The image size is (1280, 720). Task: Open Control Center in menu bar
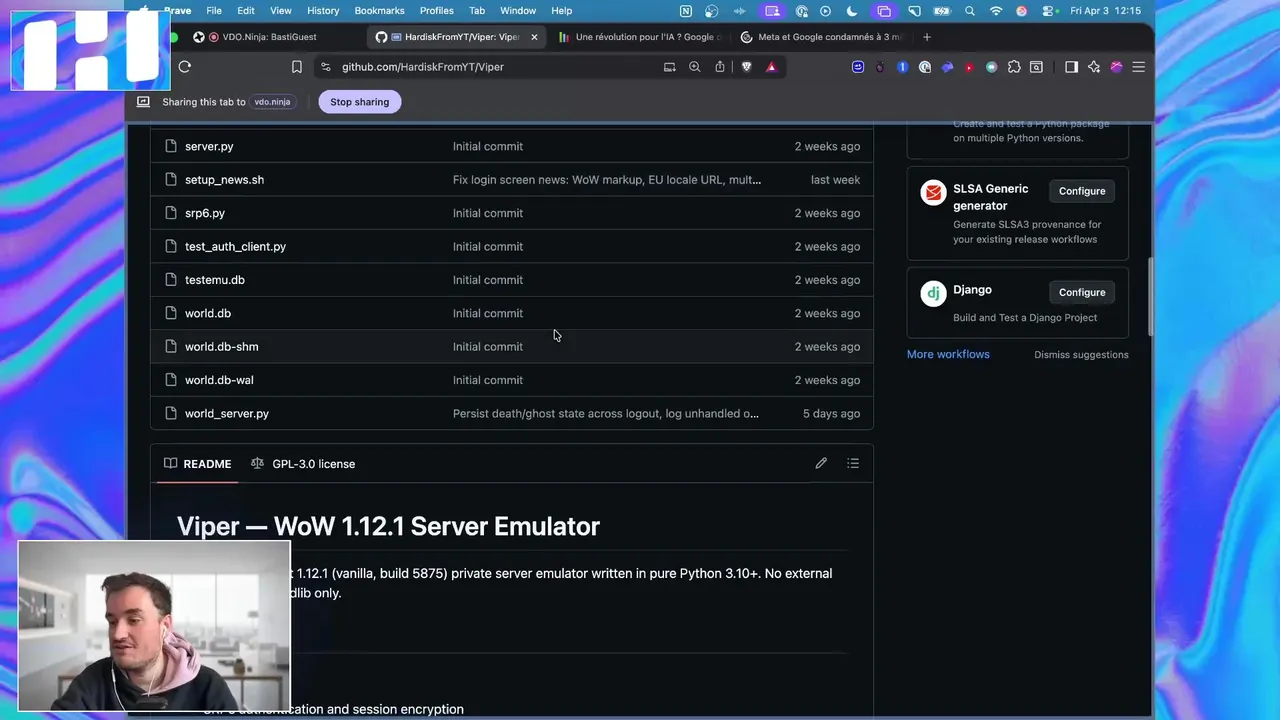coord(1048,11)
